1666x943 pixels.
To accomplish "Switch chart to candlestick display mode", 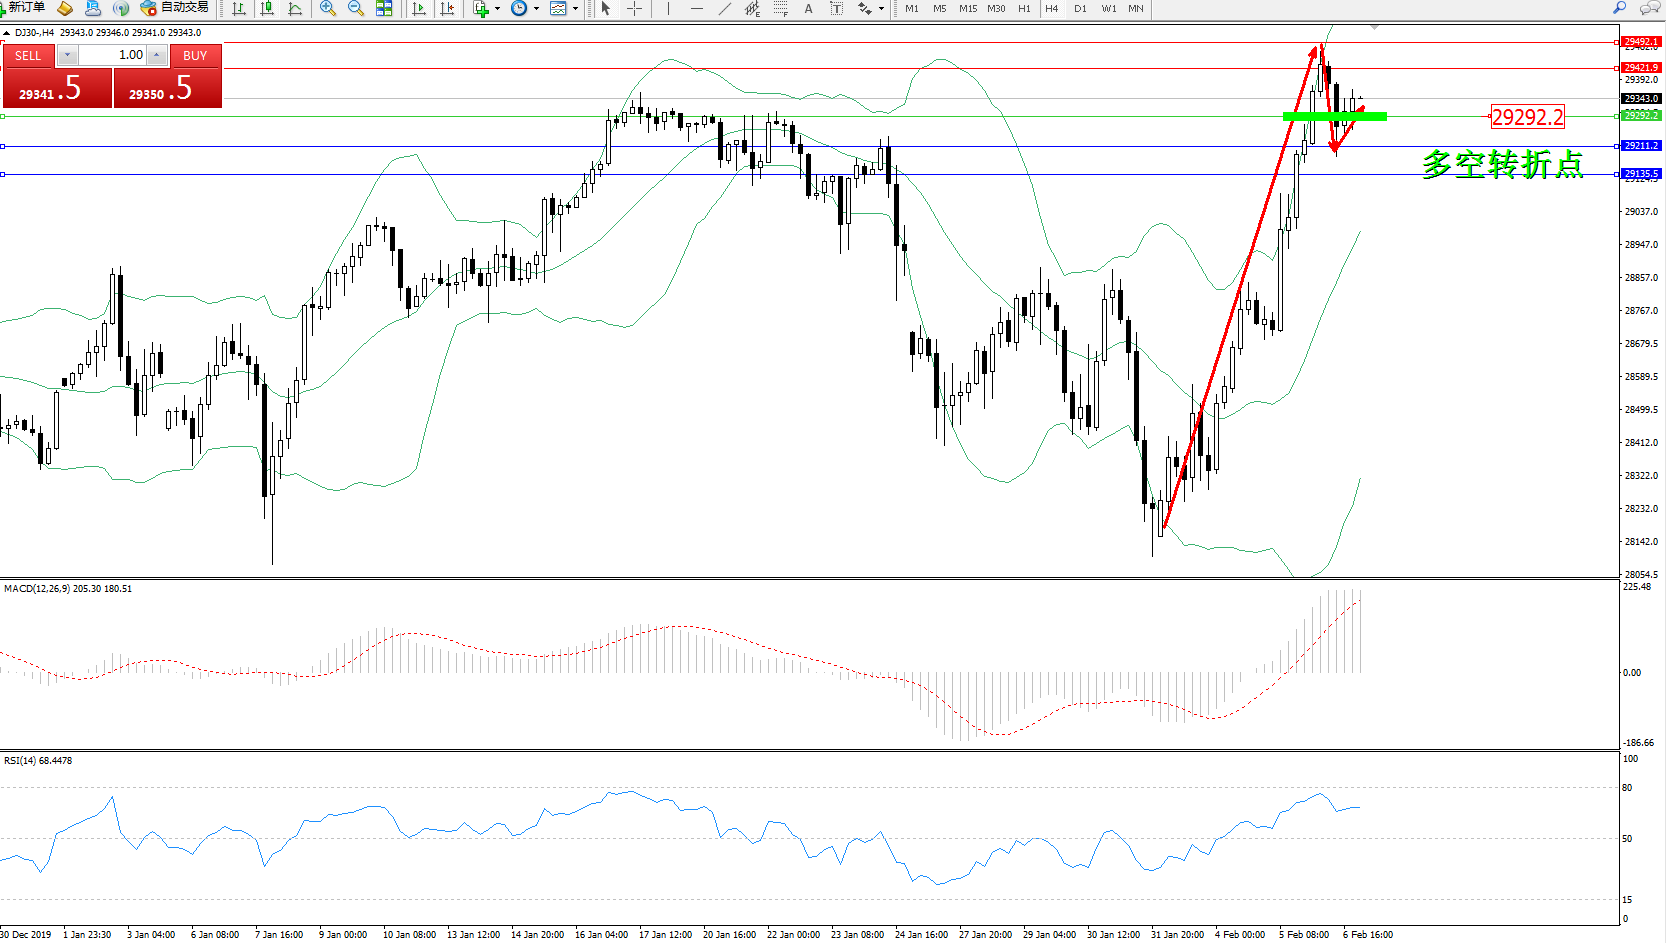I will click(x=267, y=9).
